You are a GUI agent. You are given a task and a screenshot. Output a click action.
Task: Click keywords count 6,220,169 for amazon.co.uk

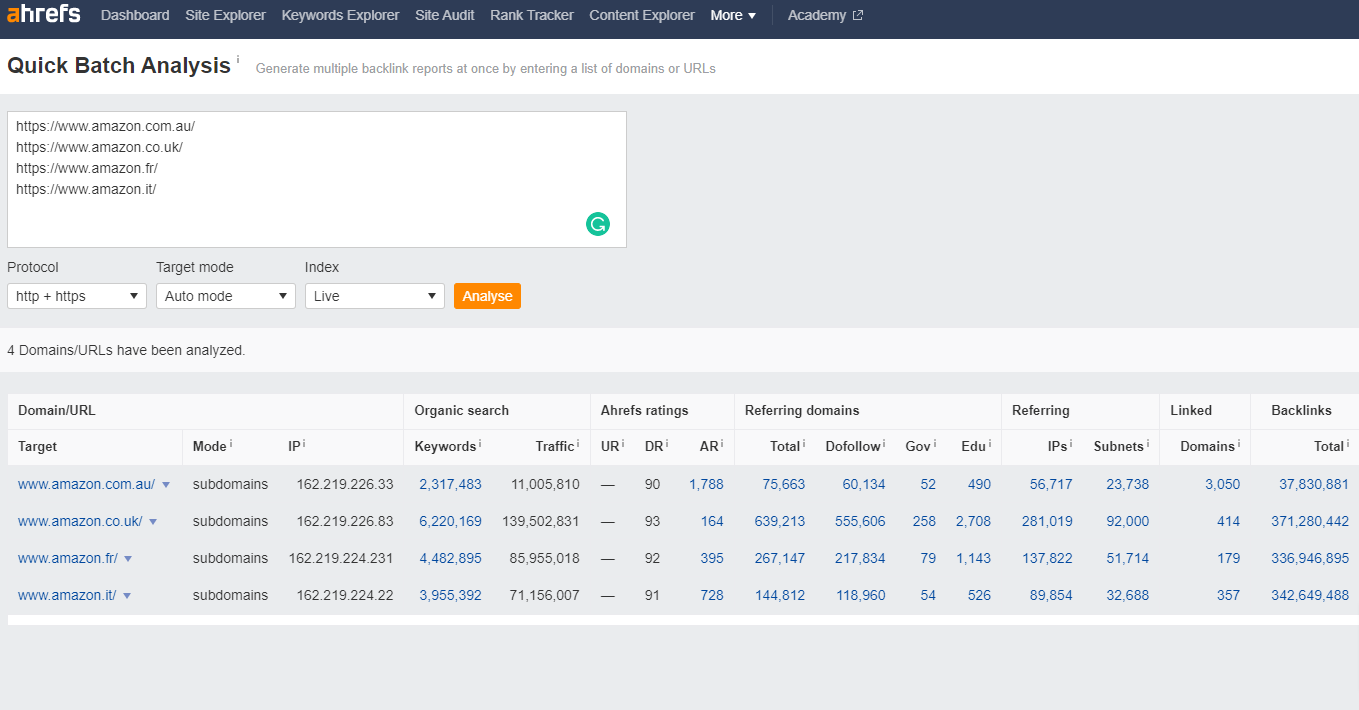click(x=450, y=521)
